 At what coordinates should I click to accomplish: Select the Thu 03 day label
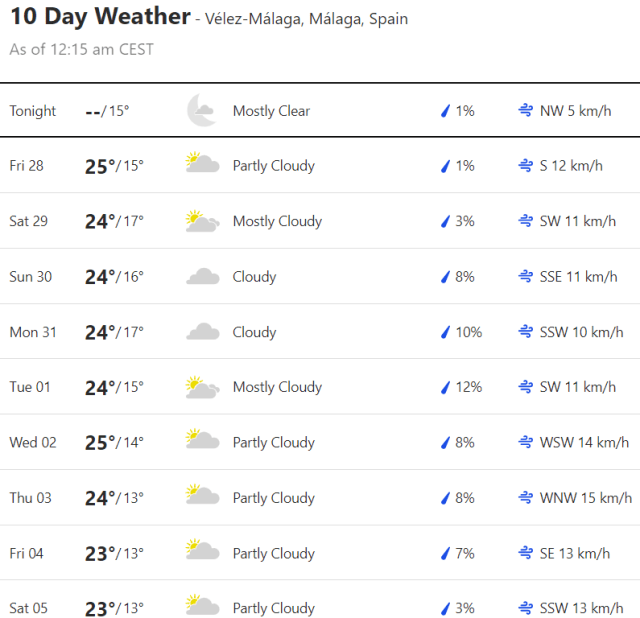point(30,498)
